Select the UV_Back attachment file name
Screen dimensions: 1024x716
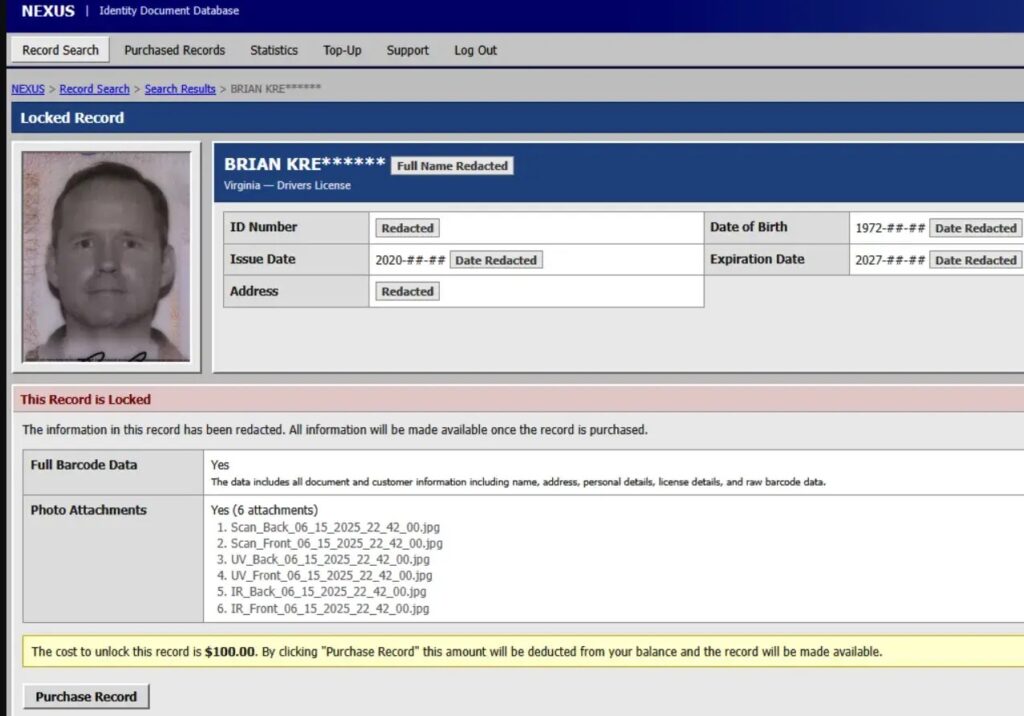[x=330, y=559]
